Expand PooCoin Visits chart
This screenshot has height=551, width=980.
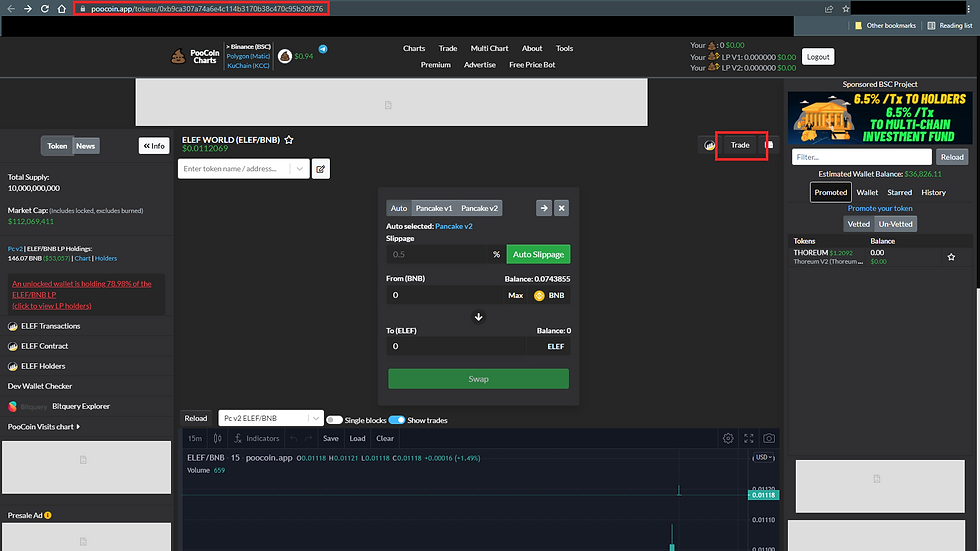[44, 427]
